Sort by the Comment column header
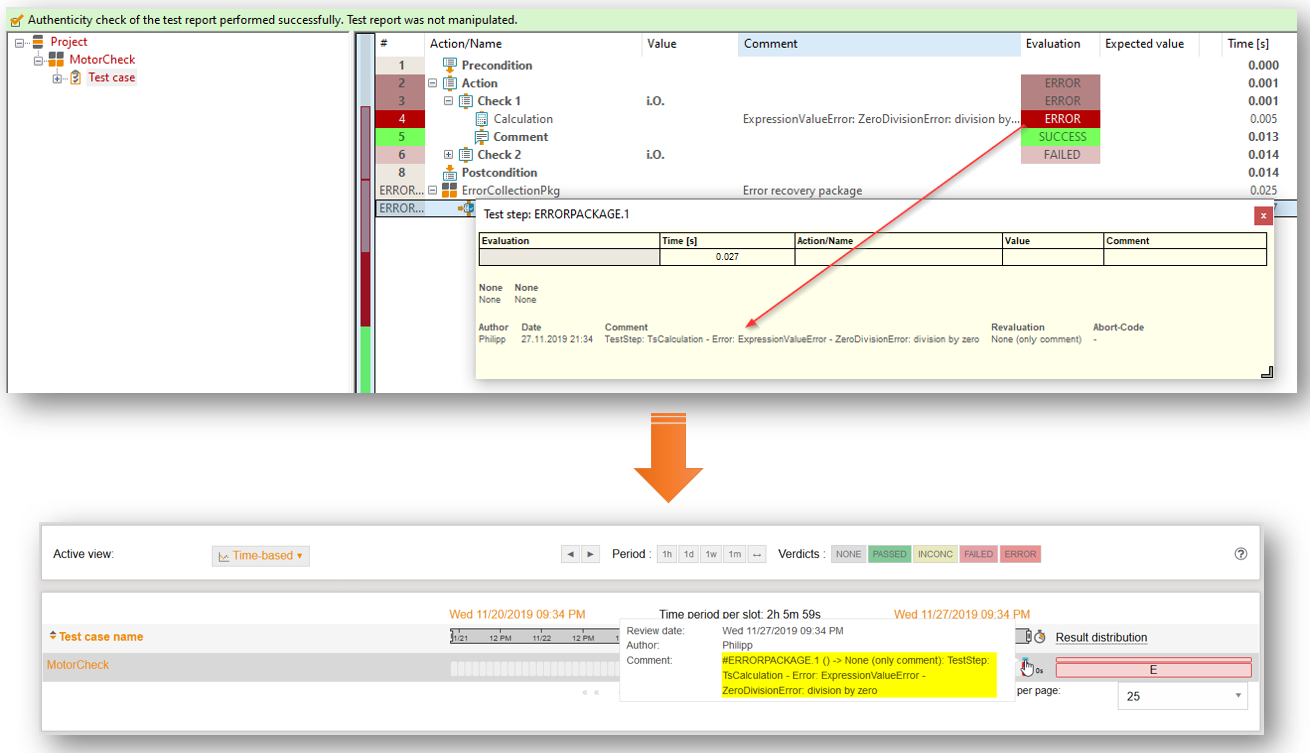The image size is (1310, 753). [x=770, y=44]
